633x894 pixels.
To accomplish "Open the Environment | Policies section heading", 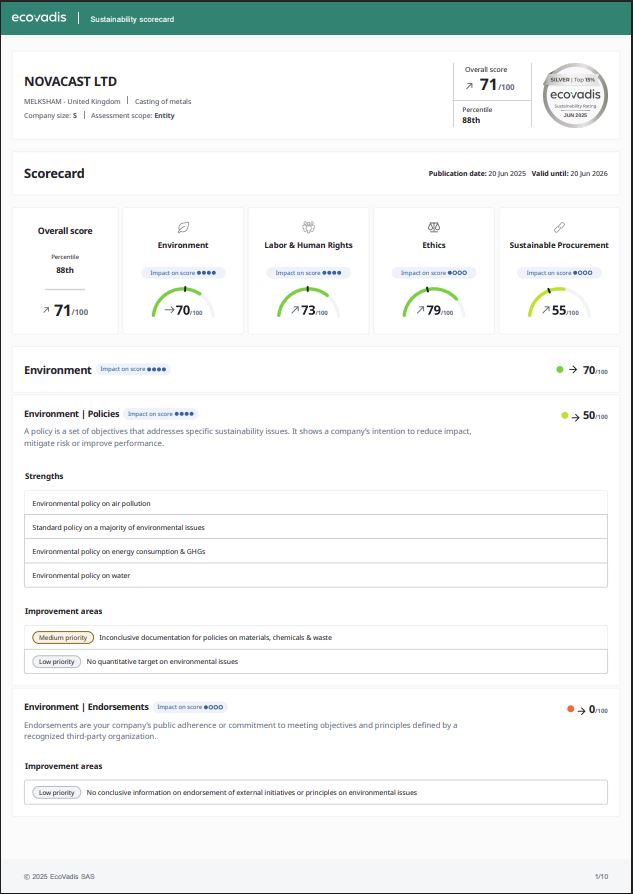I will tap(72, 413).
